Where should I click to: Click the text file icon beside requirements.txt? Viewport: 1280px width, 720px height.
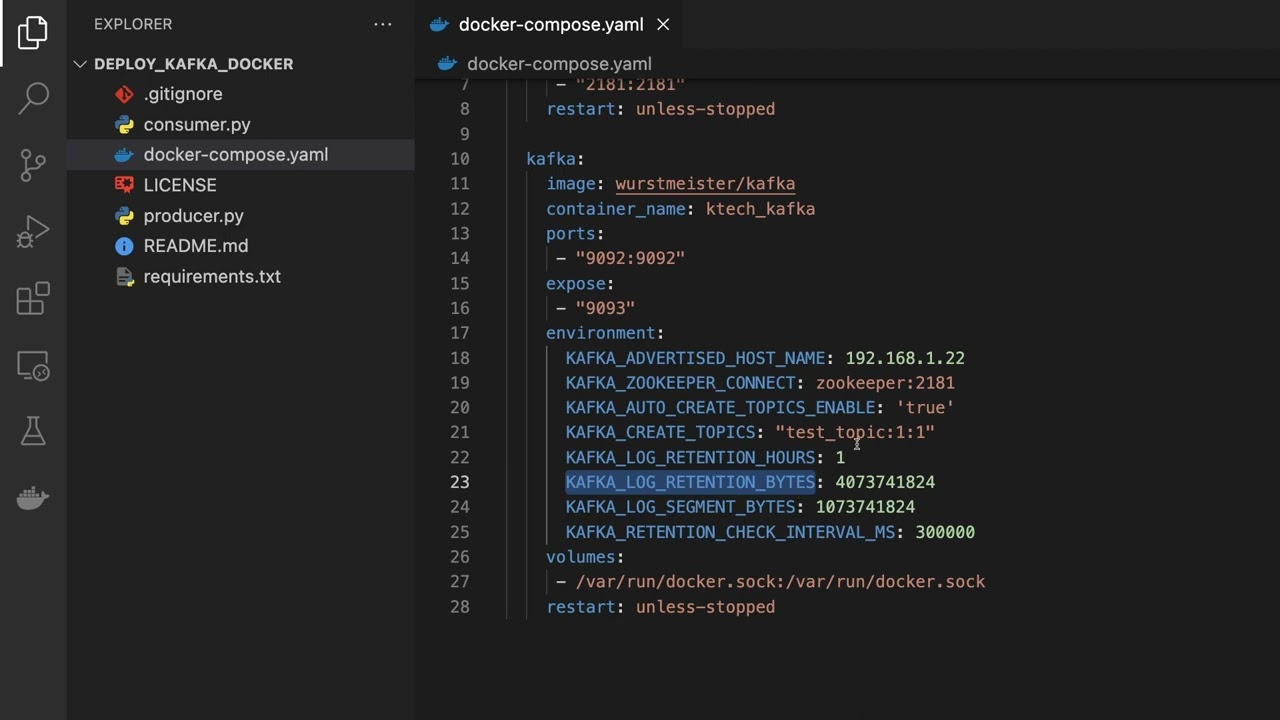[124, 277]
